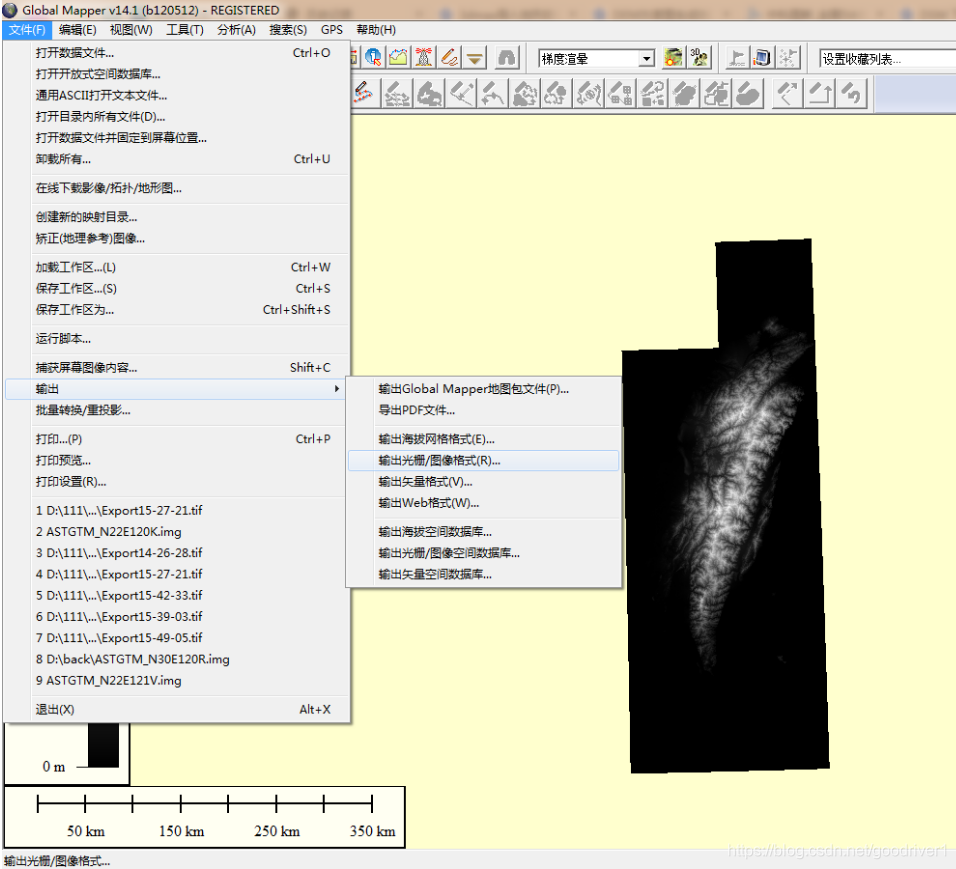The height and width of the screenshot is (869, 956).
Task: Choose 打印设置(R)... menu entry
Action: coord(177,482)
